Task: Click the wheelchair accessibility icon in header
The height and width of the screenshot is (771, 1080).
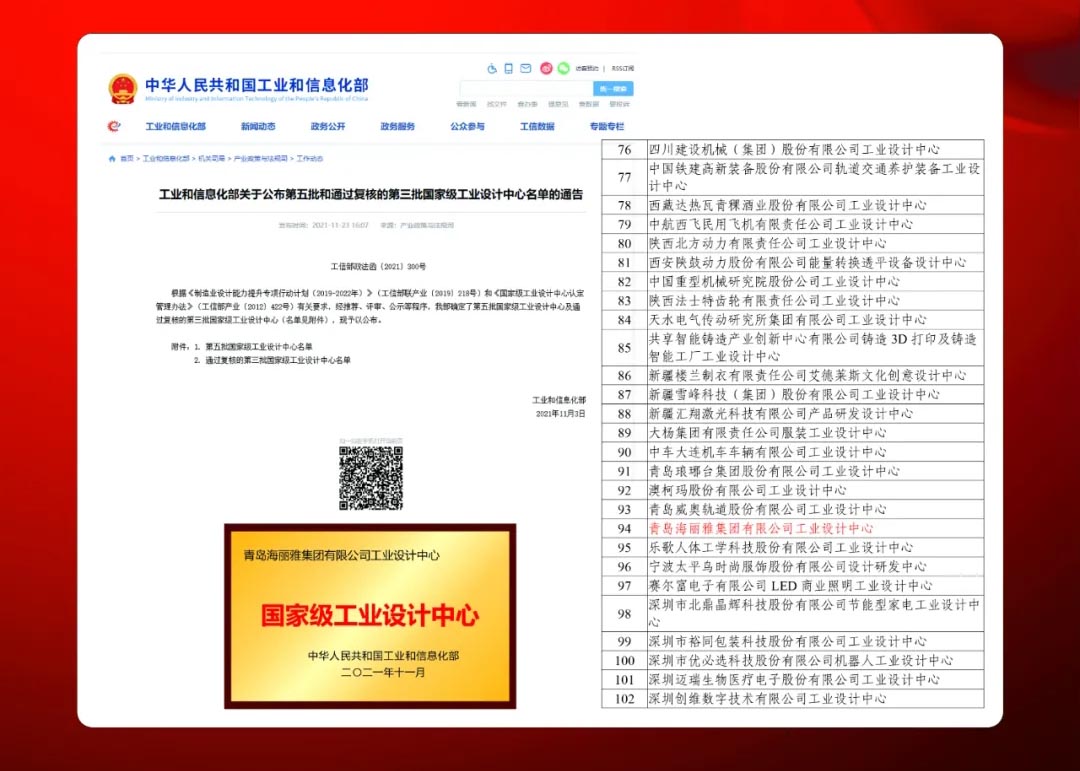Action: (x=492, y=68)
